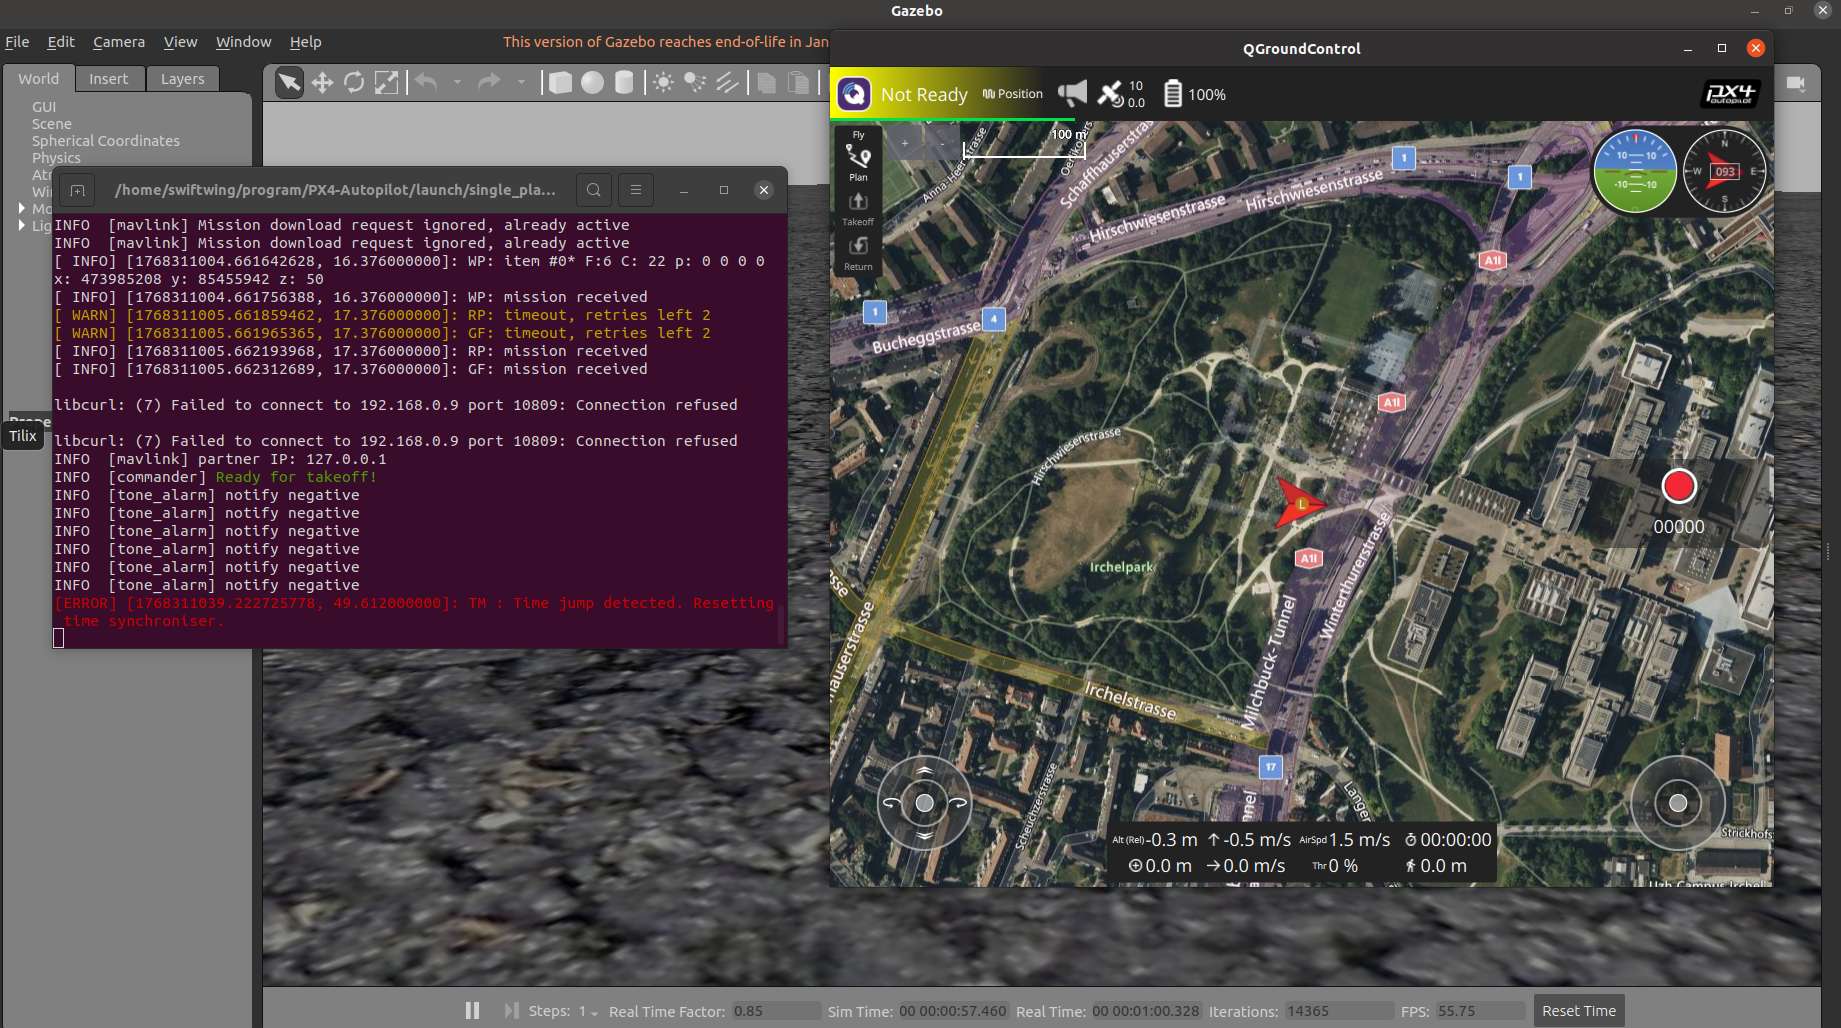Open the QGroundControl application logo menu

pos(854,94)
